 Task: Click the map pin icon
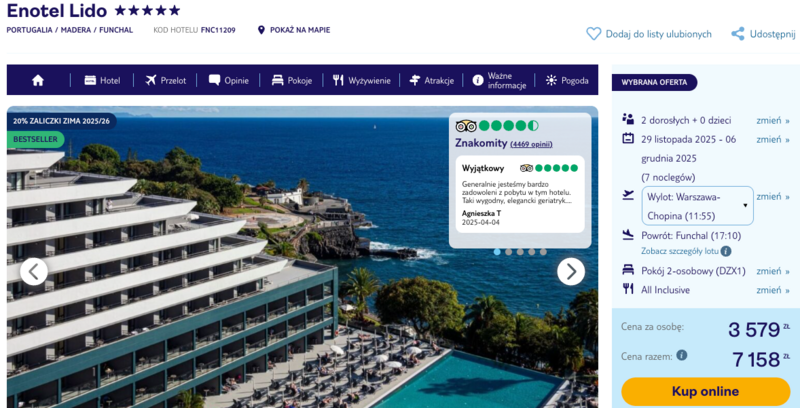point(261,30)
